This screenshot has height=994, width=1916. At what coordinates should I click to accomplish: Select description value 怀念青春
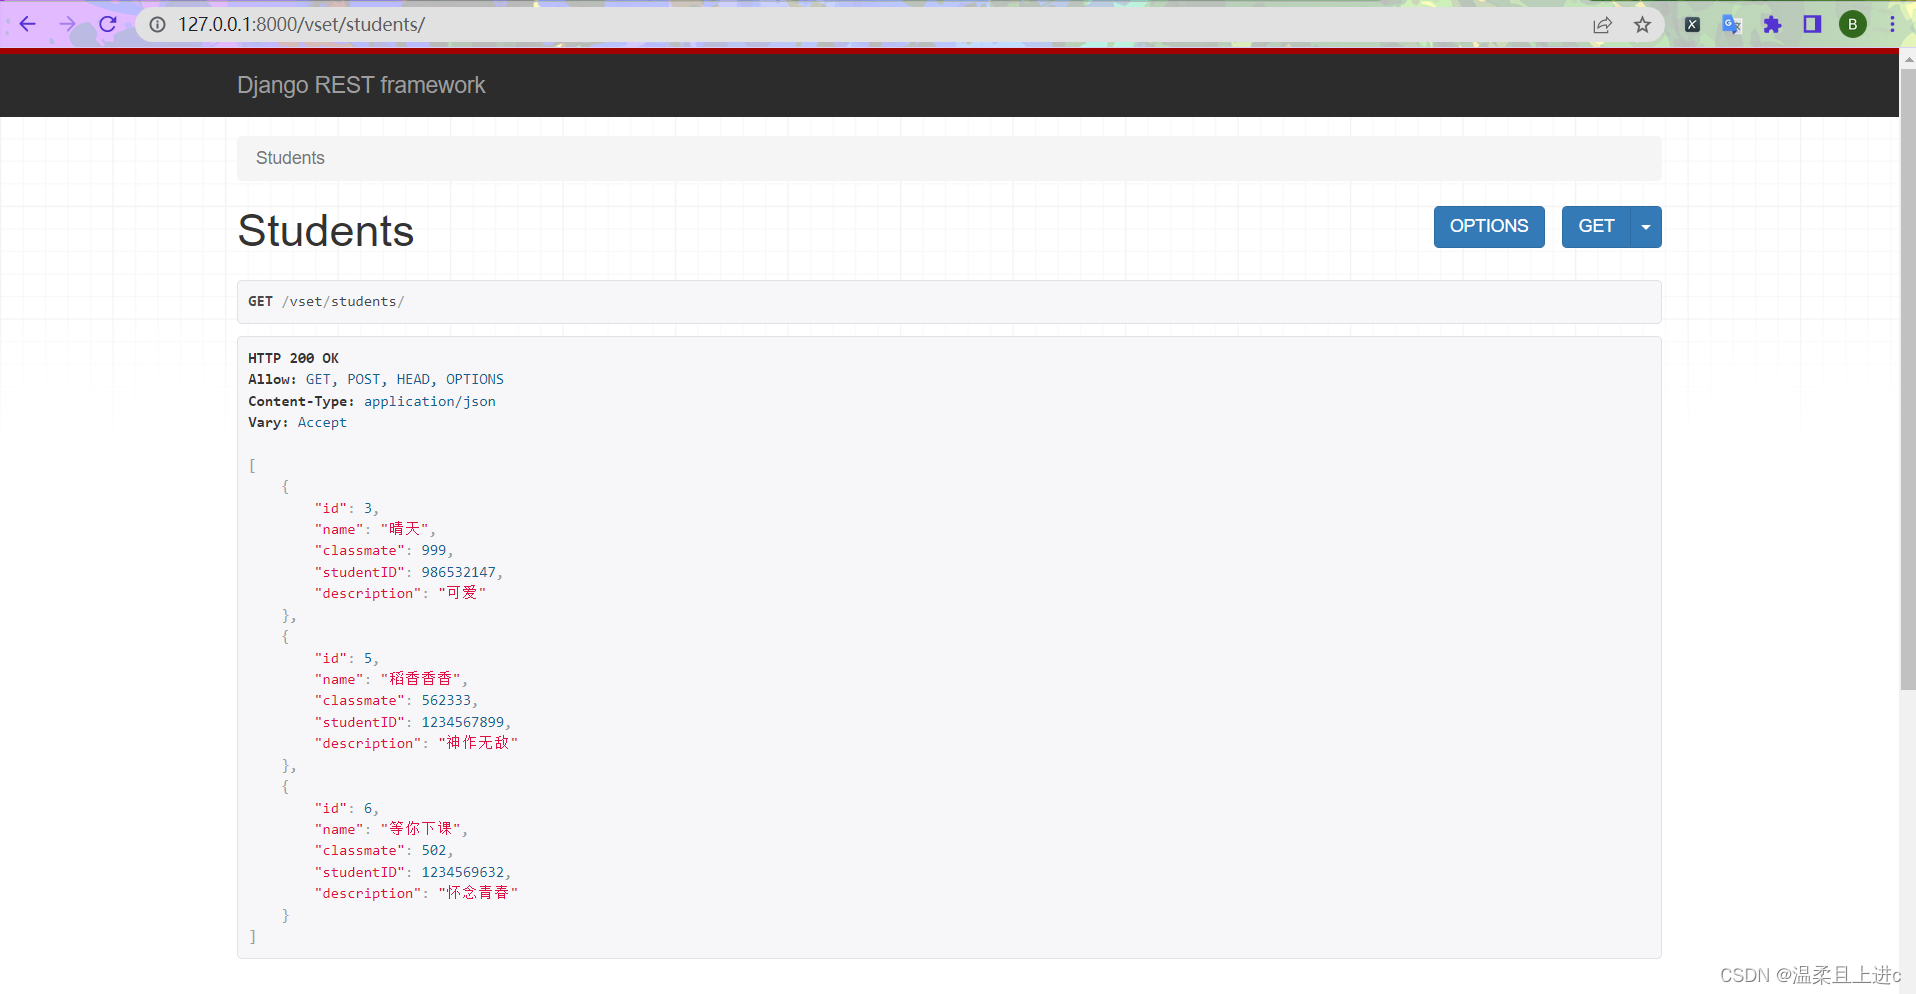tap(478, 893)
